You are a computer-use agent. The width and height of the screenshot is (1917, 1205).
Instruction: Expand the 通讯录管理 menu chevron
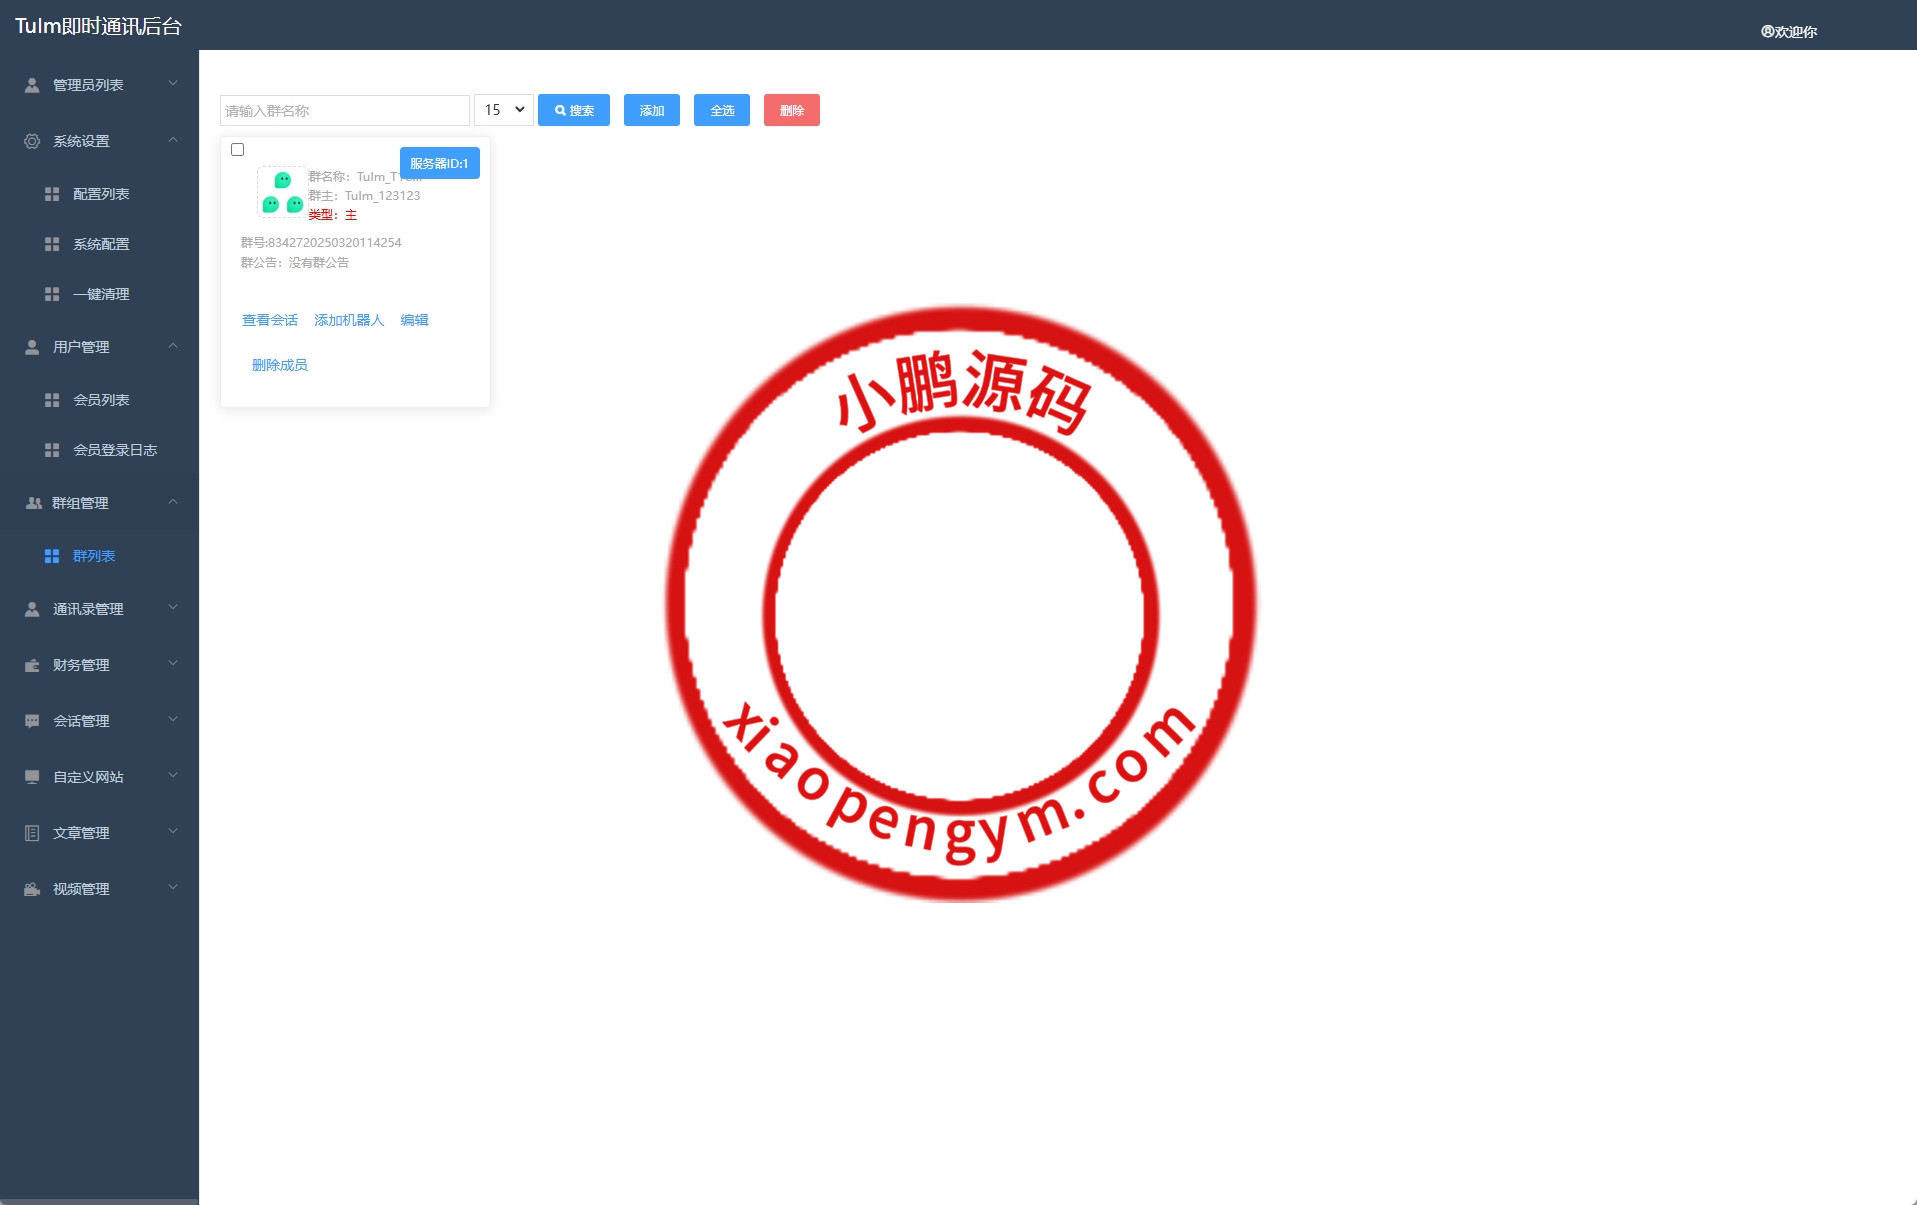pyautogui.click(x=173, y=608)
